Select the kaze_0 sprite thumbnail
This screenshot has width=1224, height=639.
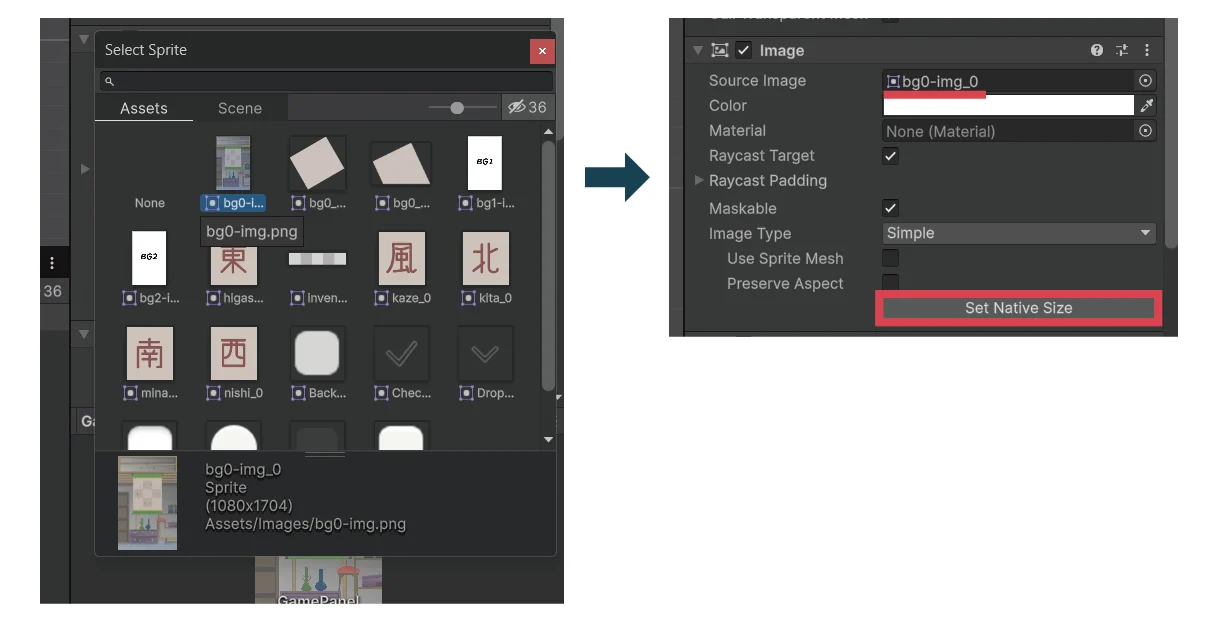point(401,259)
